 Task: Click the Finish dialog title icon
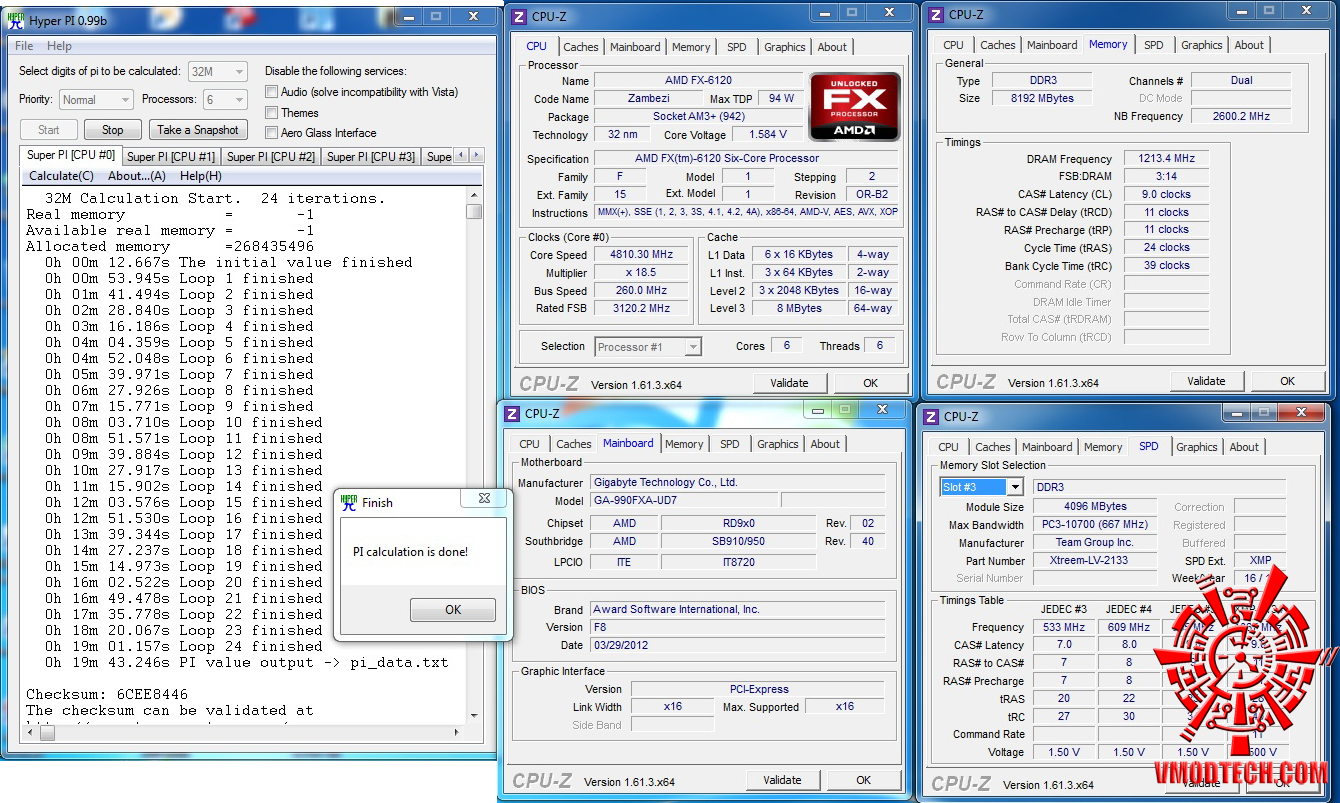coord(349,502)
